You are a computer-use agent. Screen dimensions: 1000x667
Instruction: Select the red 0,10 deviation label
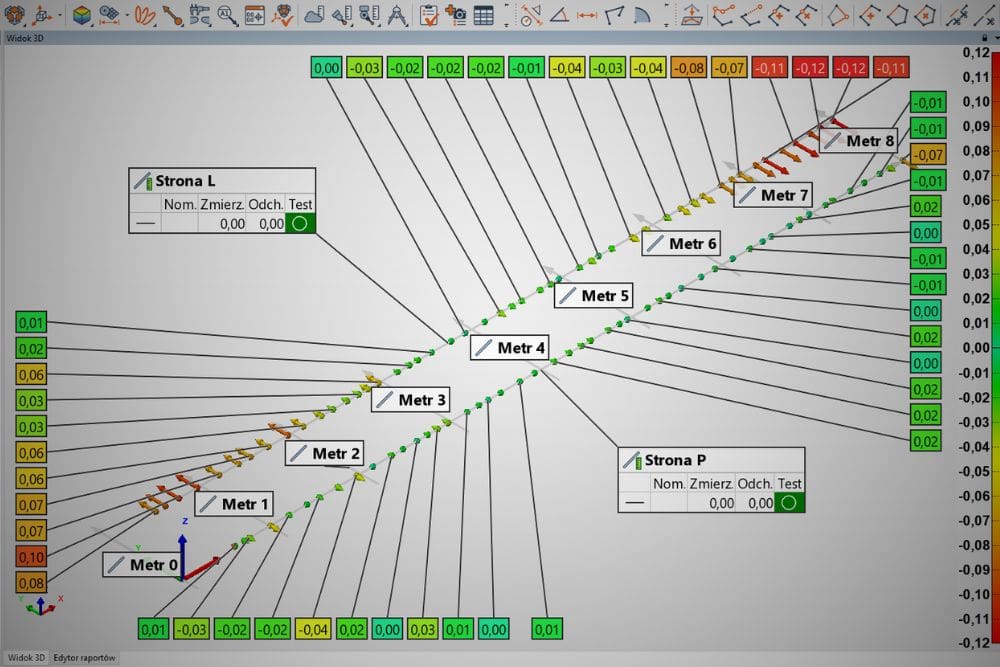pyautogui.click(x=30, y=557)
